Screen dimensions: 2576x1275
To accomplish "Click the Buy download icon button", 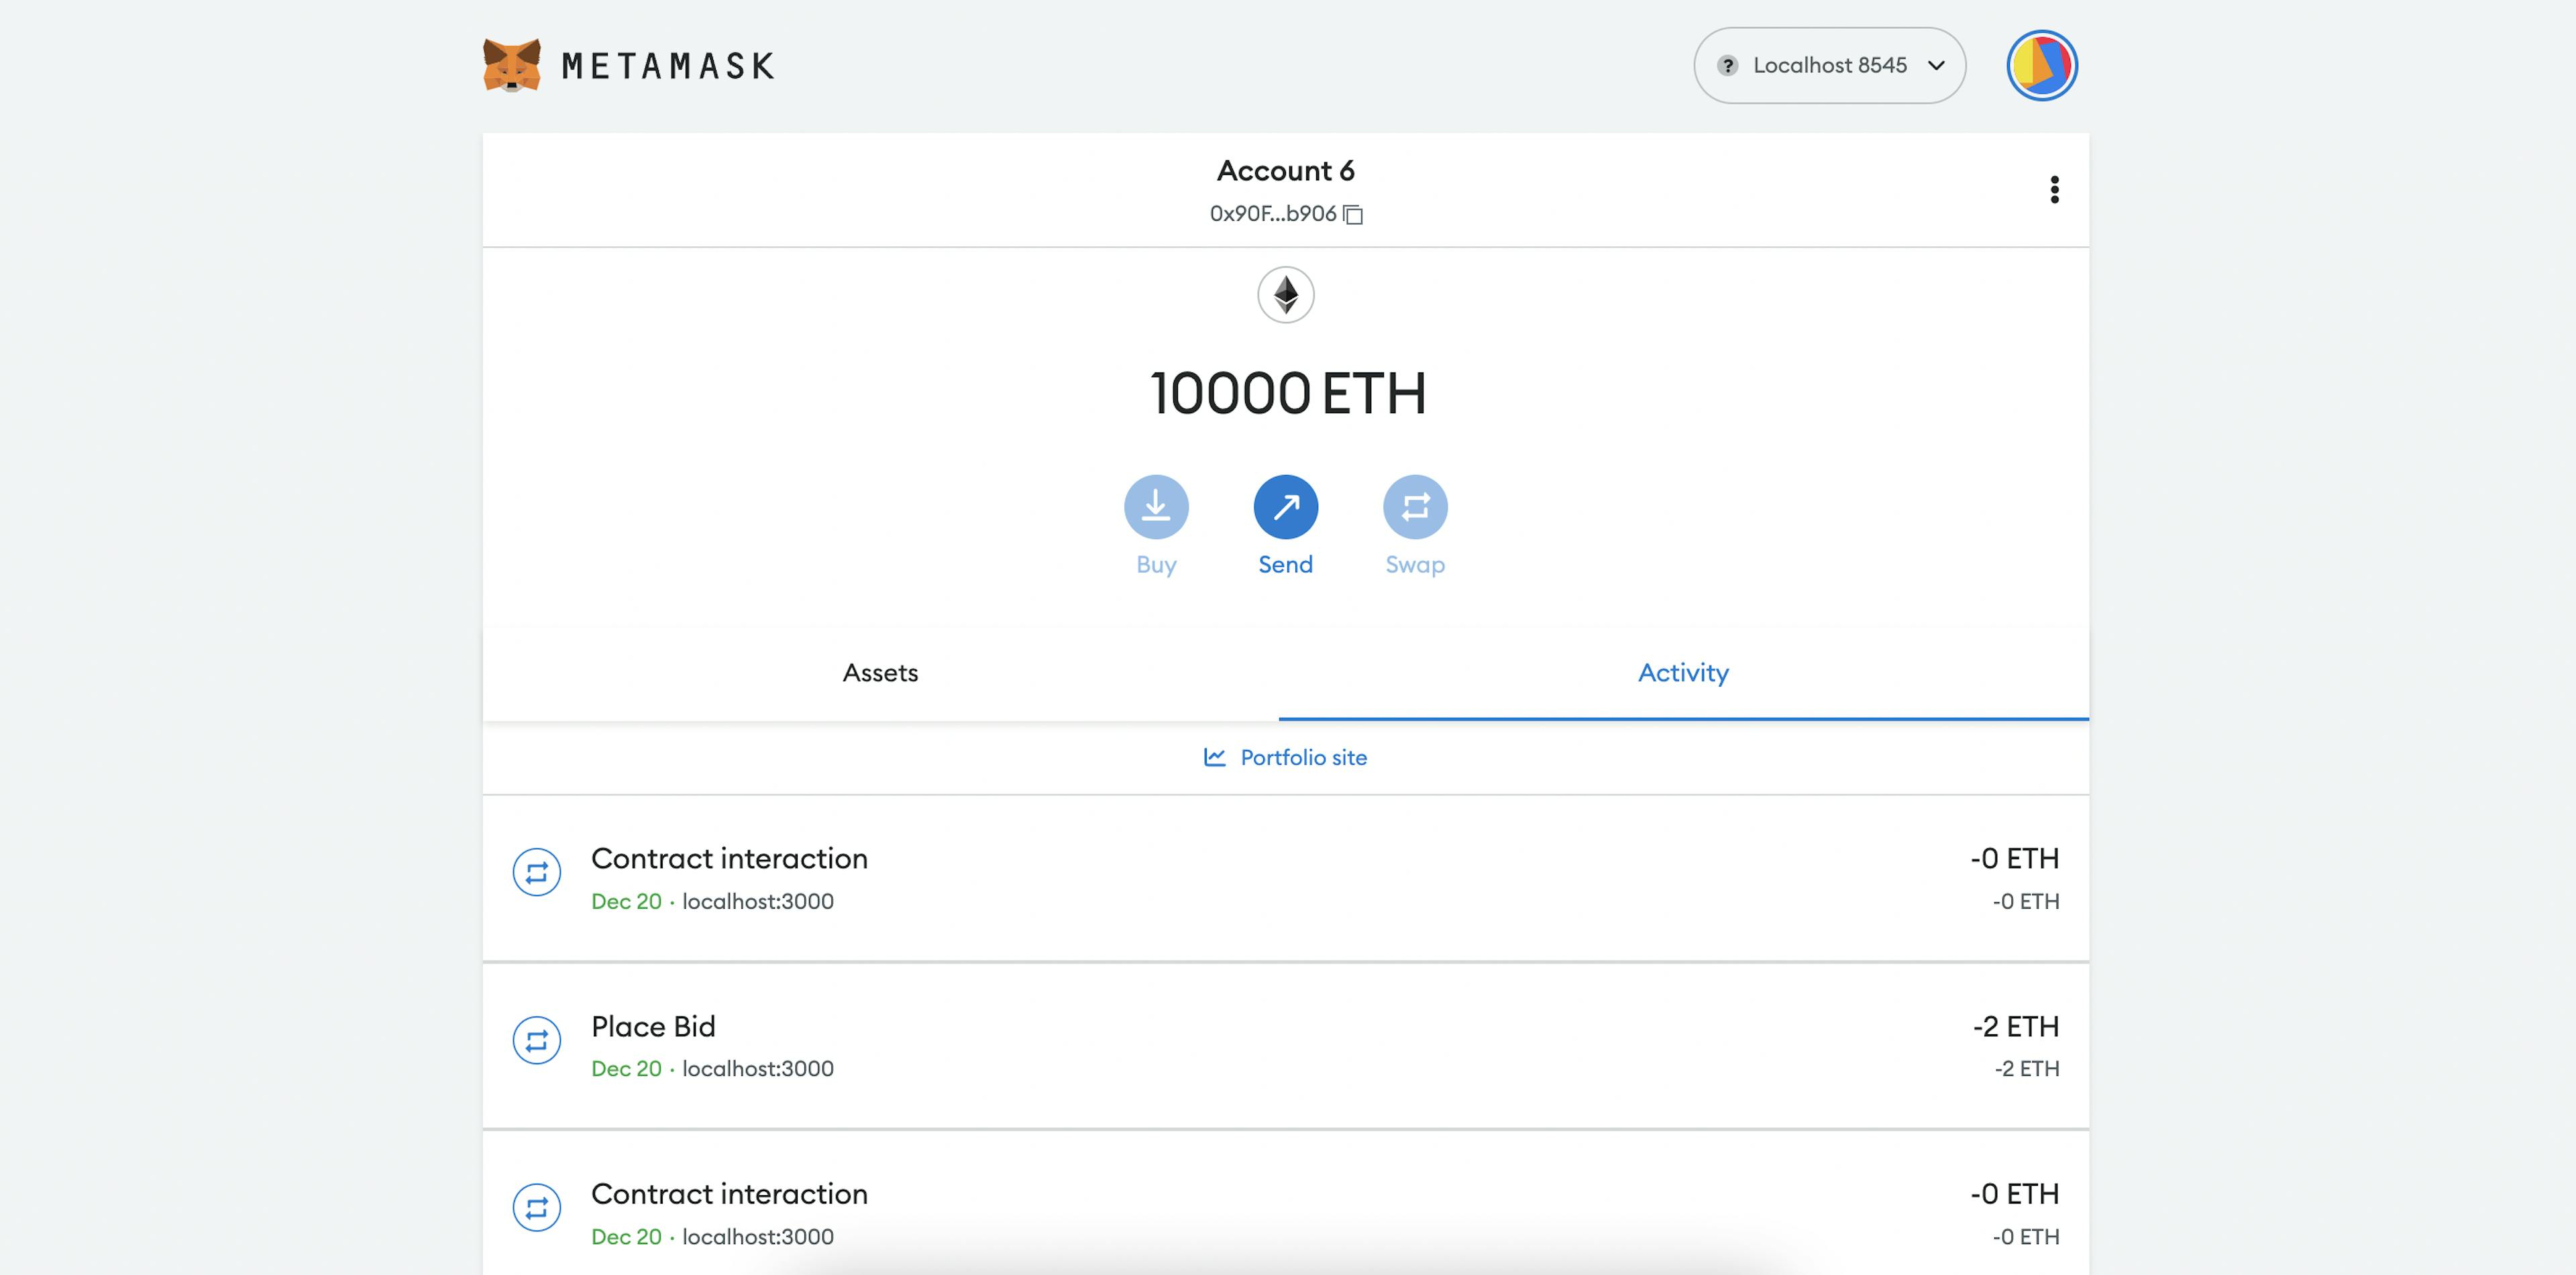I will 1156,507.
